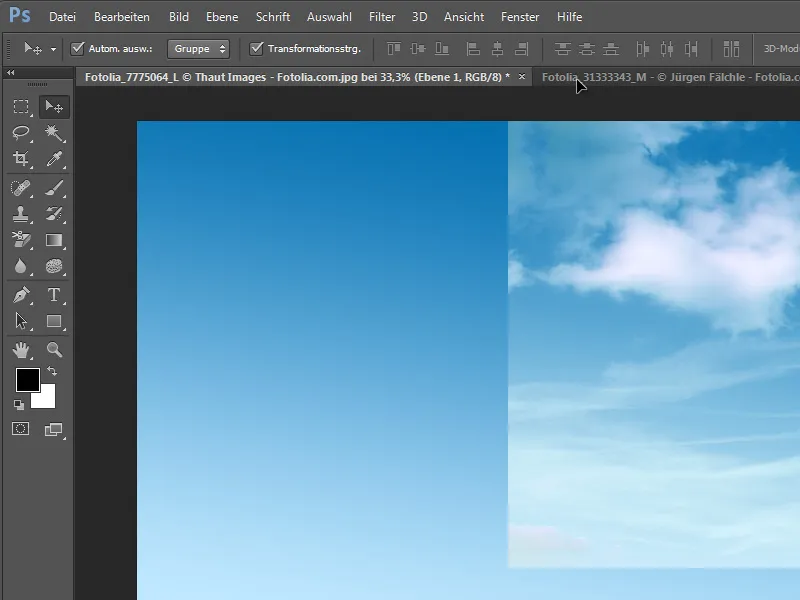This screenshot has height=600, width=800.
Task: Select the History Brush tool
Action: coord(54,214)
